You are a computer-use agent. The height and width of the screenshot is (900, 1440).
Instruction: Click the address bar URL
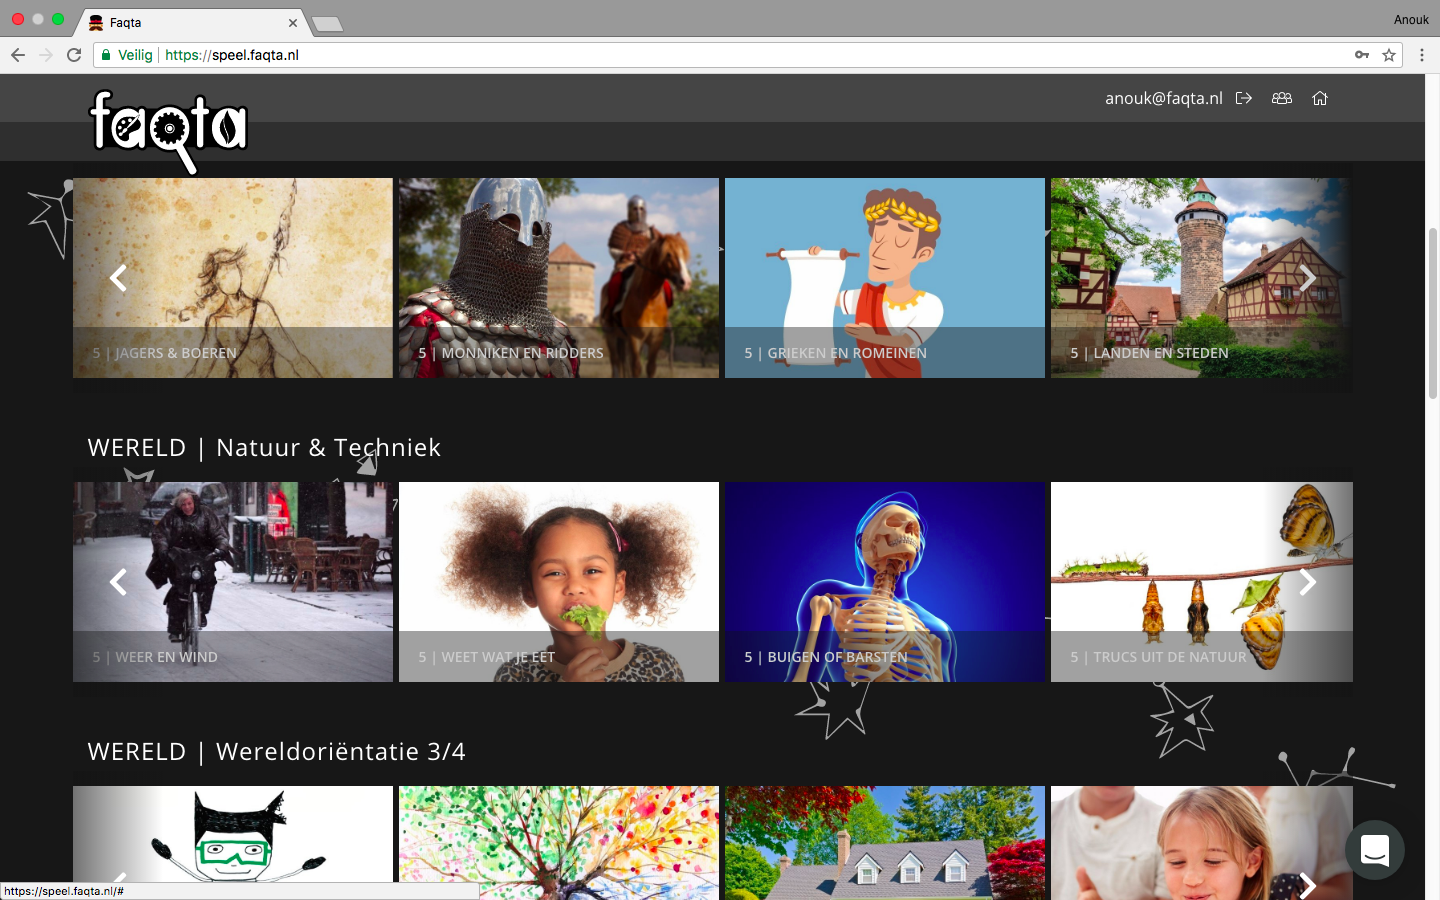(x=232, y=55)
